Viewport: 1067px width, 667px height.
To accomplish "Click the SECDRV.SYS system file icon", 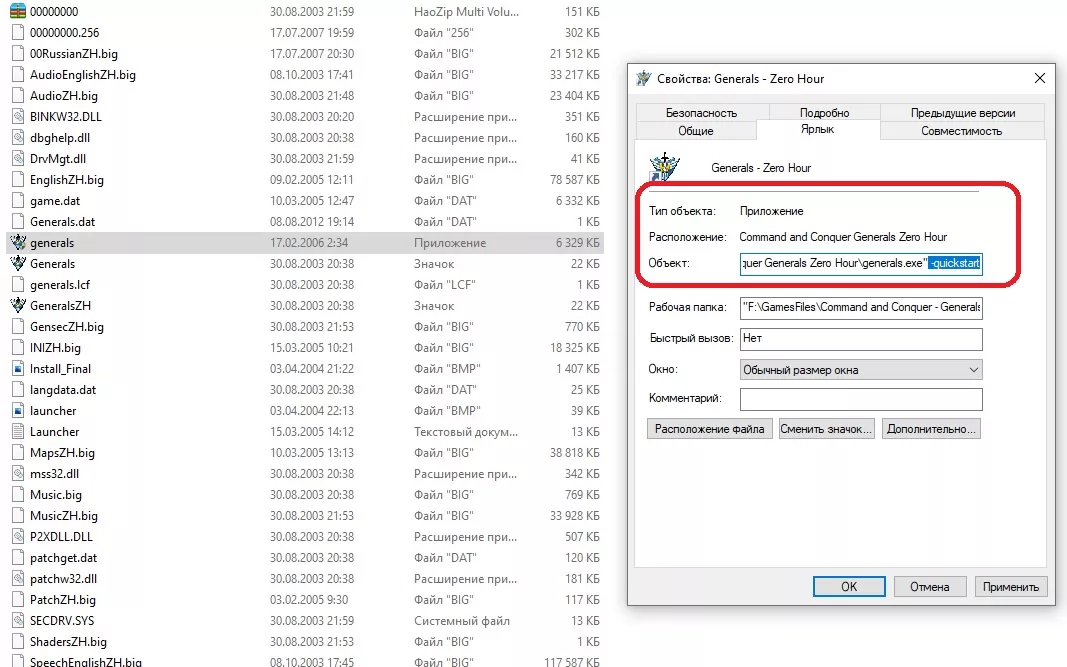I will [18, 621].
